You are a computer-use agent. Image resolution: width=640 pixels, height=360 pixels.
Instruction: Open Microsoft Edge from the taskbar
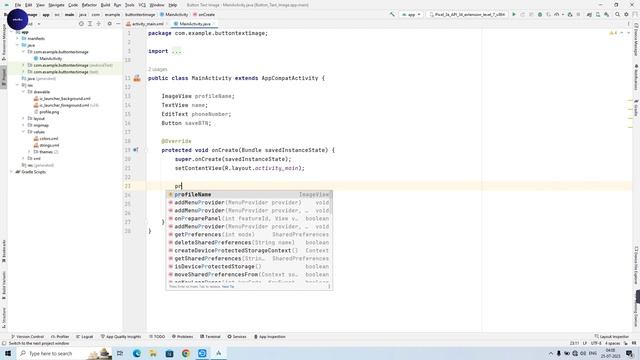136,353
